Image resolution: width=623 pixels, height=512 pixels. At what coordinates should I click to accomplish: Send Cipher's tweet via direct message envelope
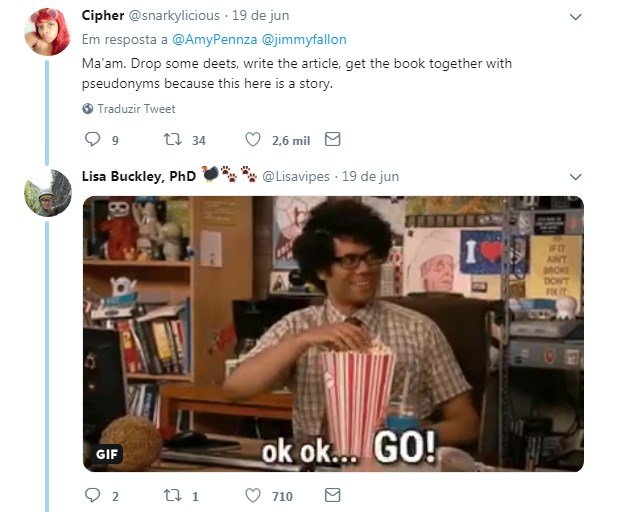pos(333,139)
